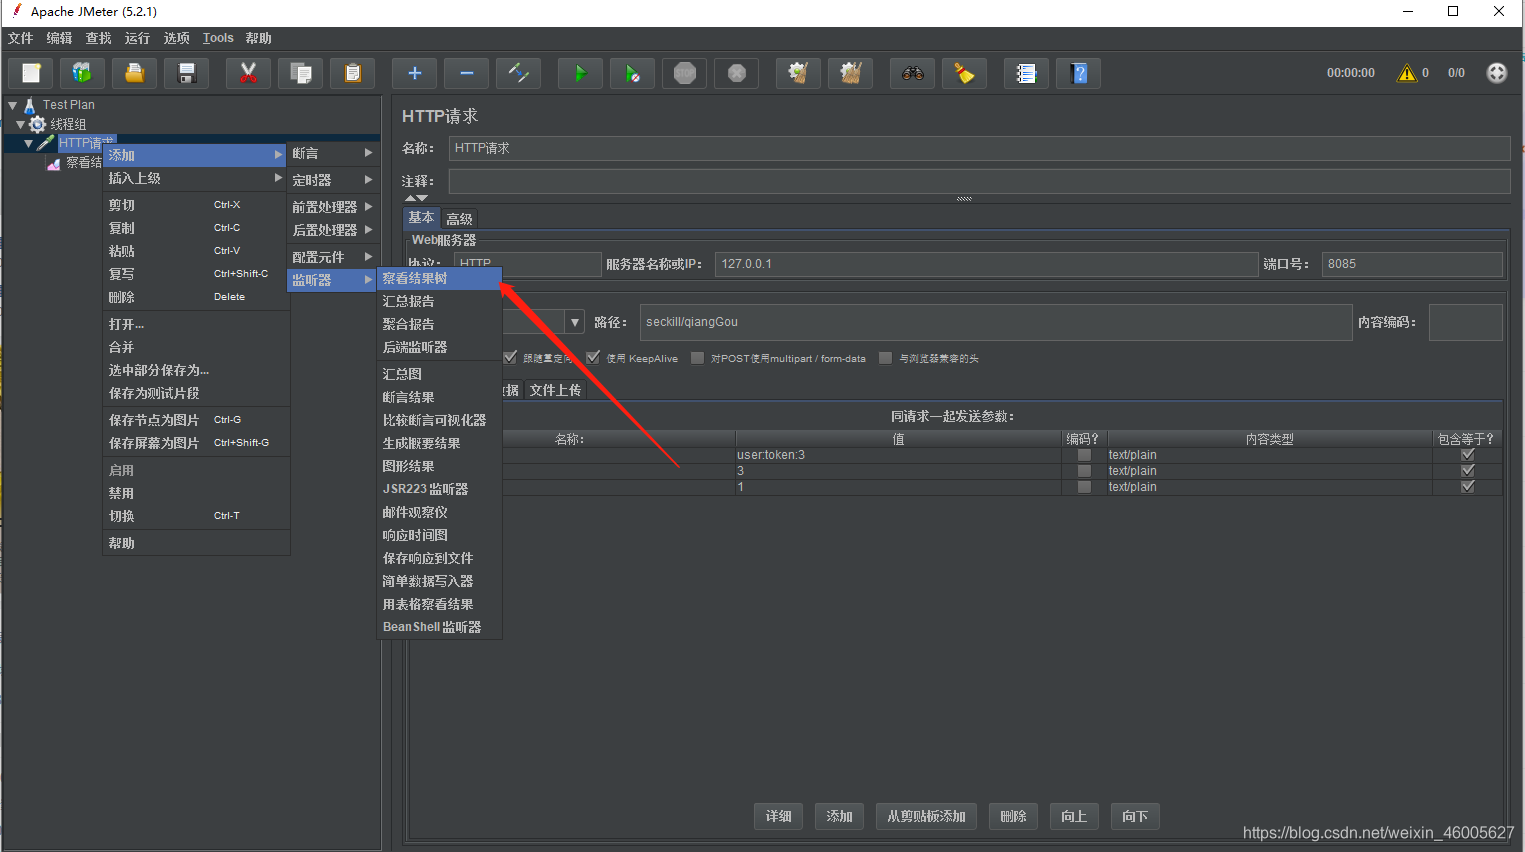
Task: Expand the 配置元件 submenu
Action: coord(332,257)
